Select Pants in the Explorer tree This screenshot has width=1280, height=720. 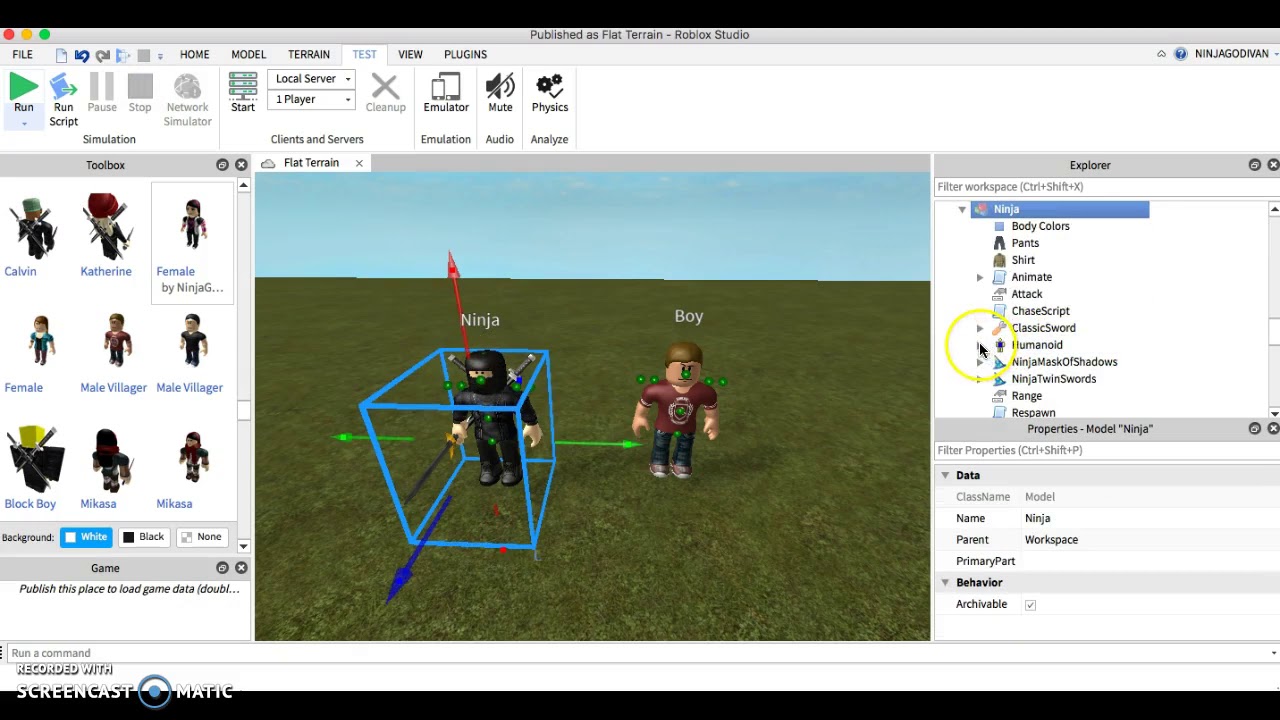1025,243
